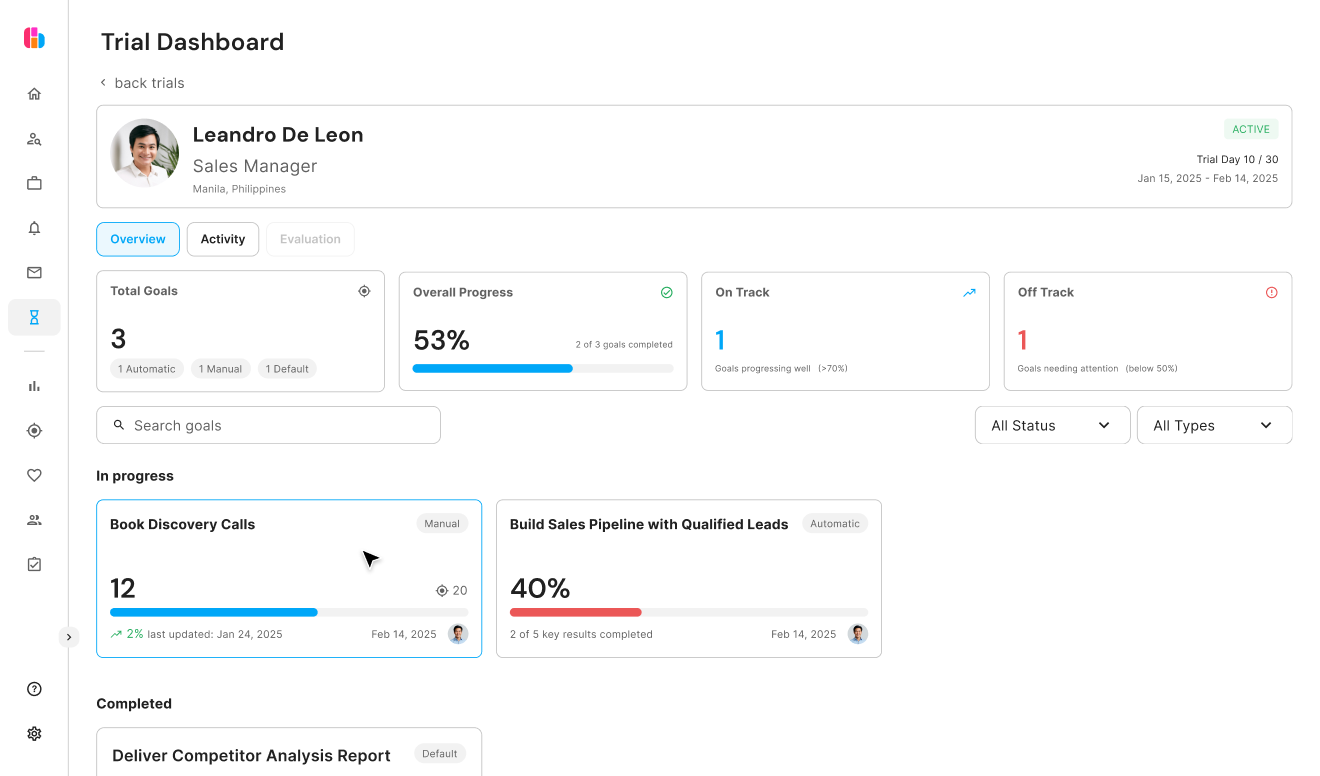This screenshot has width=1320, height=776.
Task: Open the bar chart analytics icon
Action: point(34,386)
